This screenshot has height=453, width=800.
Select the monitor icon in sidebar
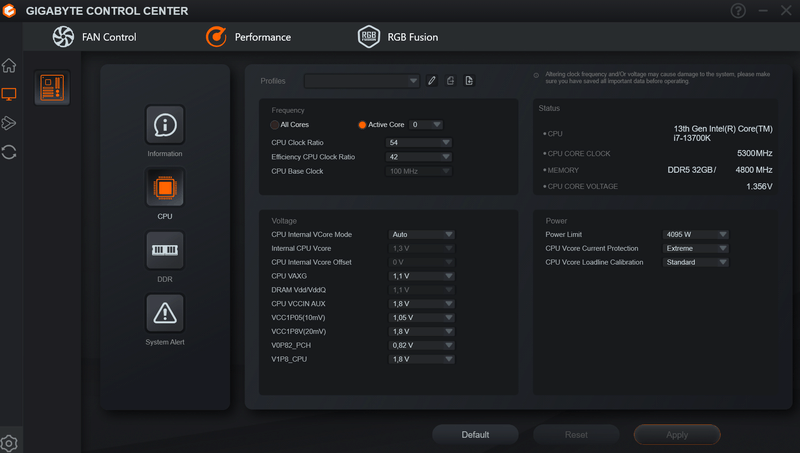pyautogui.click(x=9, y=94)
